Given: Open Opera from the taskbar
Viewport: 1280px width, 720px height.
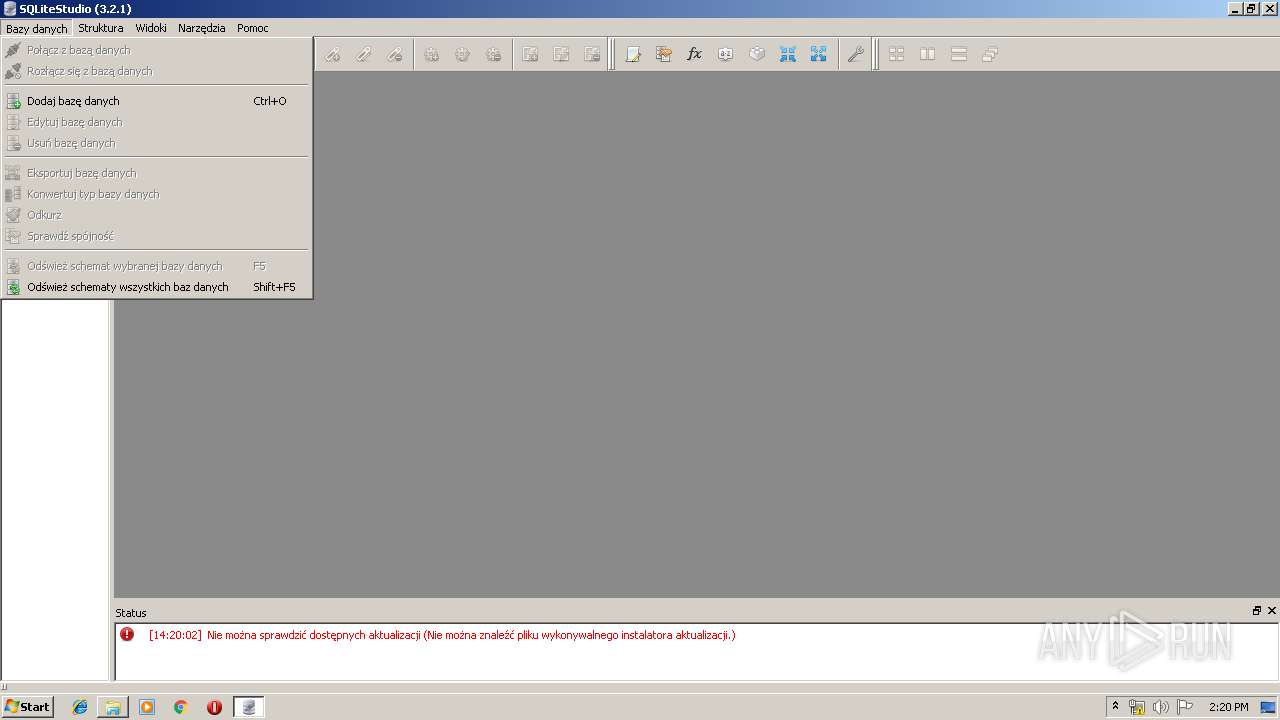Looking at the screenshot, I should [x=214, y=707].
